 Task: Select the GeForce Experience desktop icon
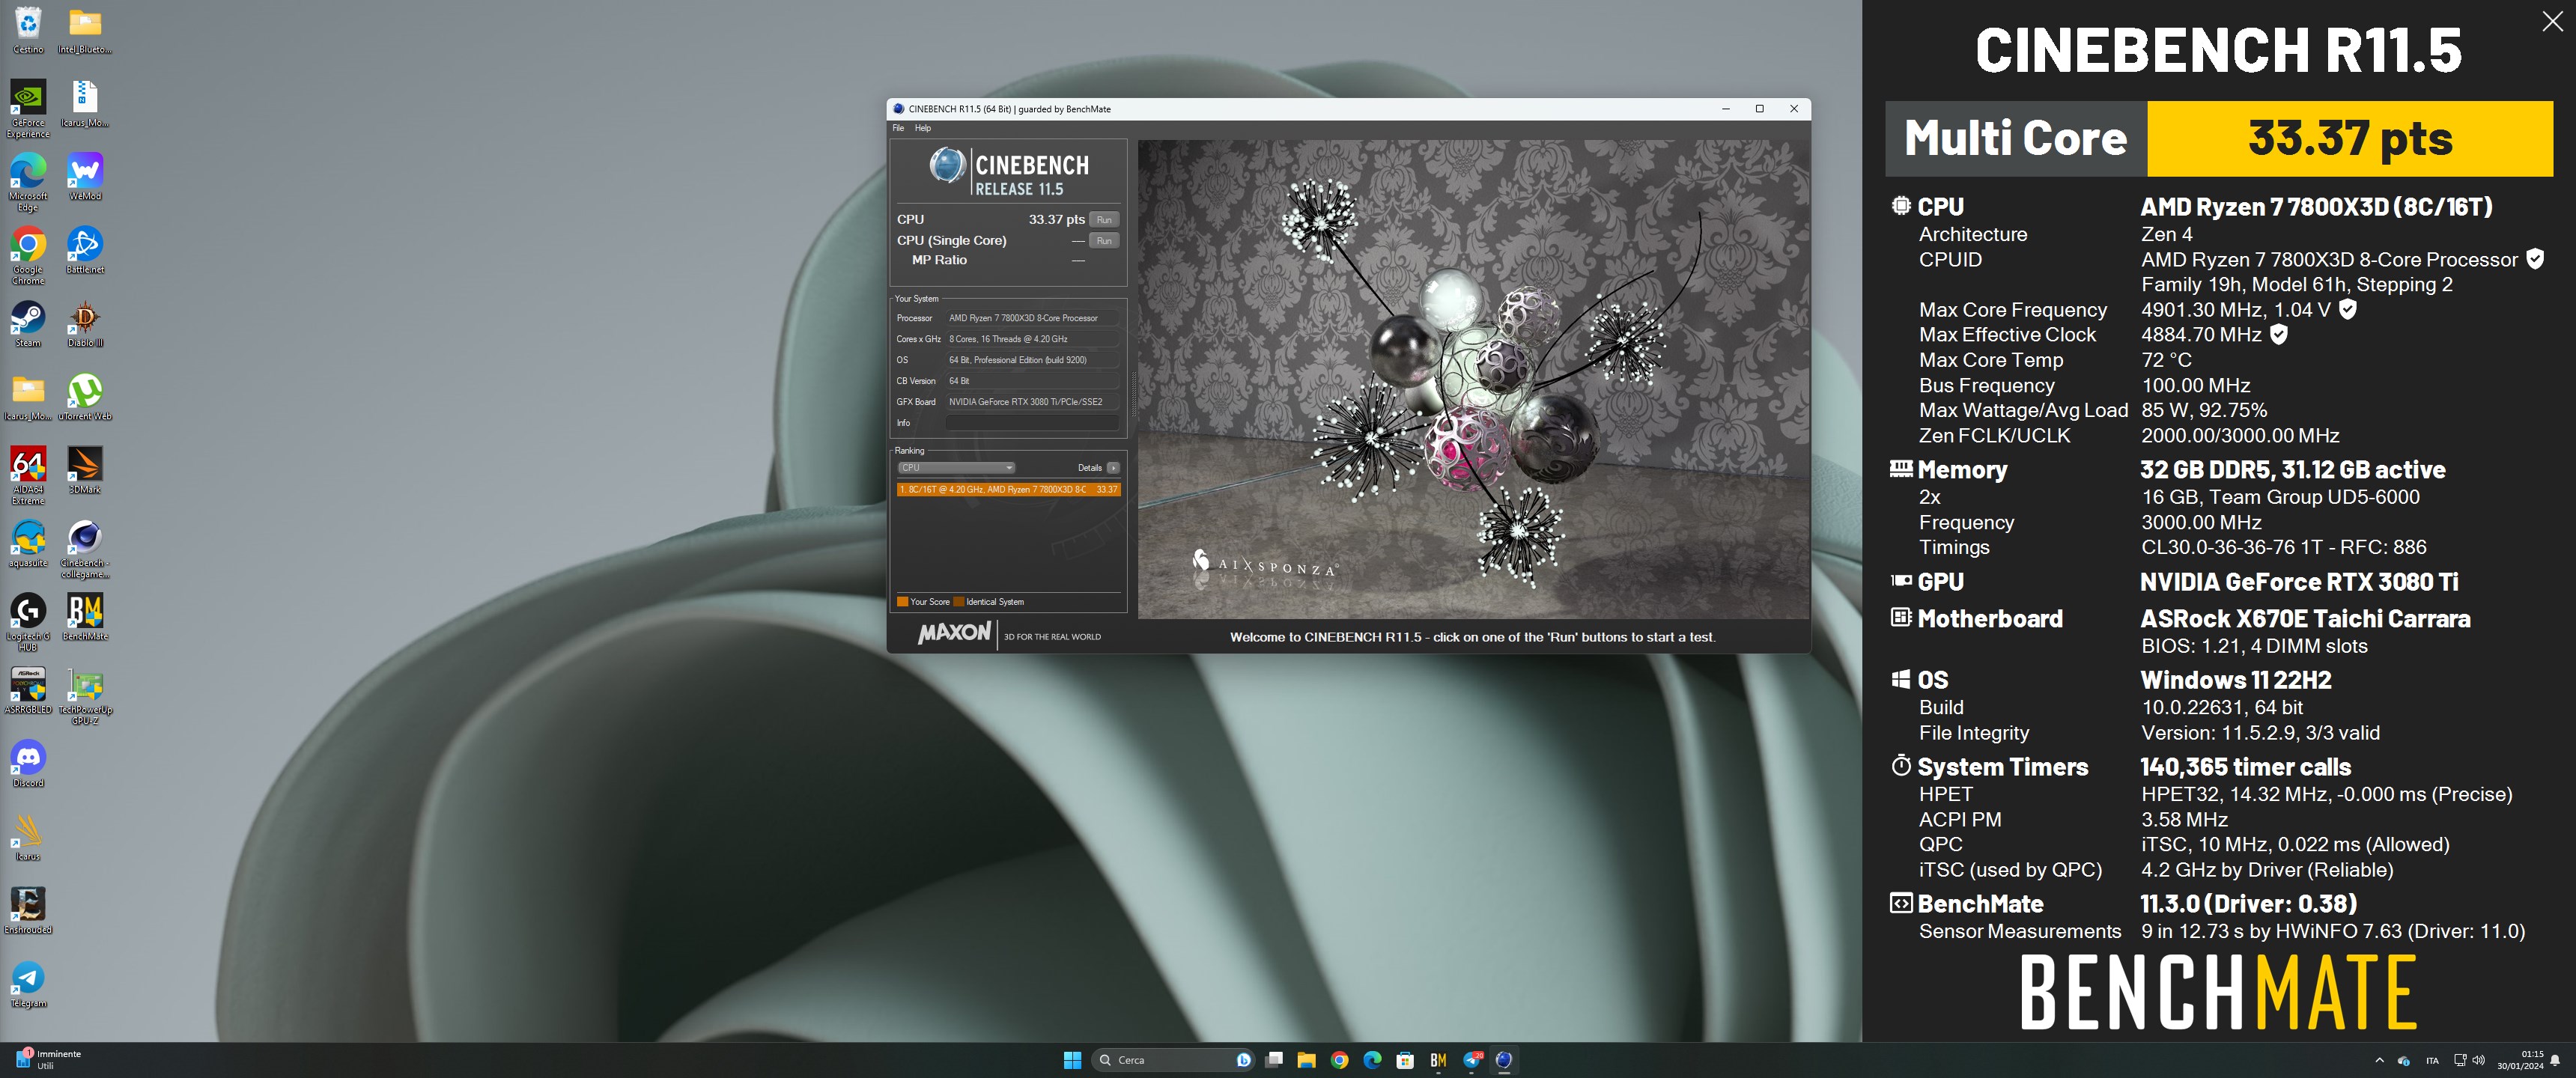[x=28, y=108]
